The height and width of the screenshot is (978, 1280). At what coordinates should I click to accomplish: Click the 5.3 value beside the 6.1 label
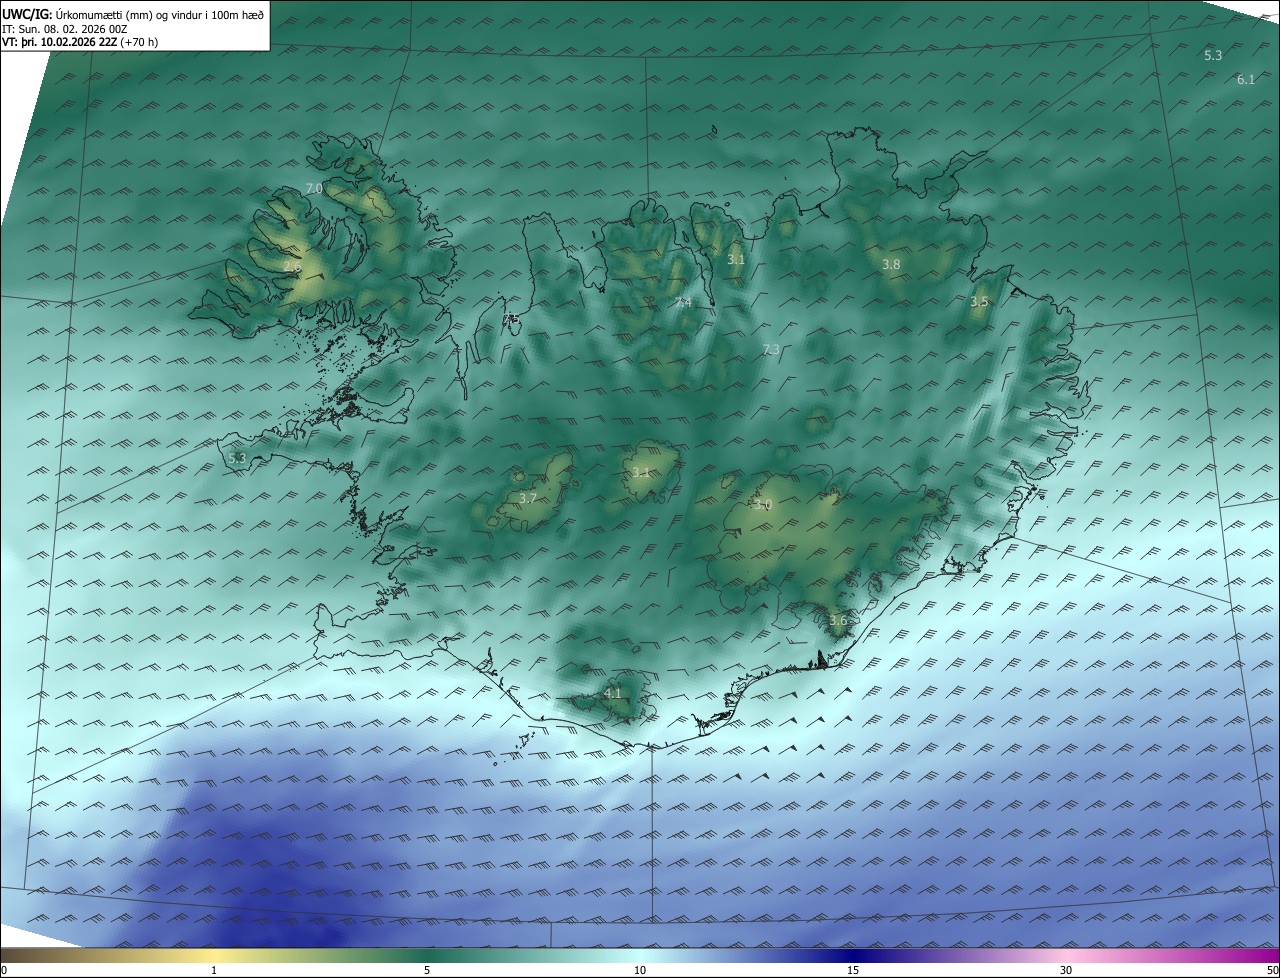(x=1213, y=55)
